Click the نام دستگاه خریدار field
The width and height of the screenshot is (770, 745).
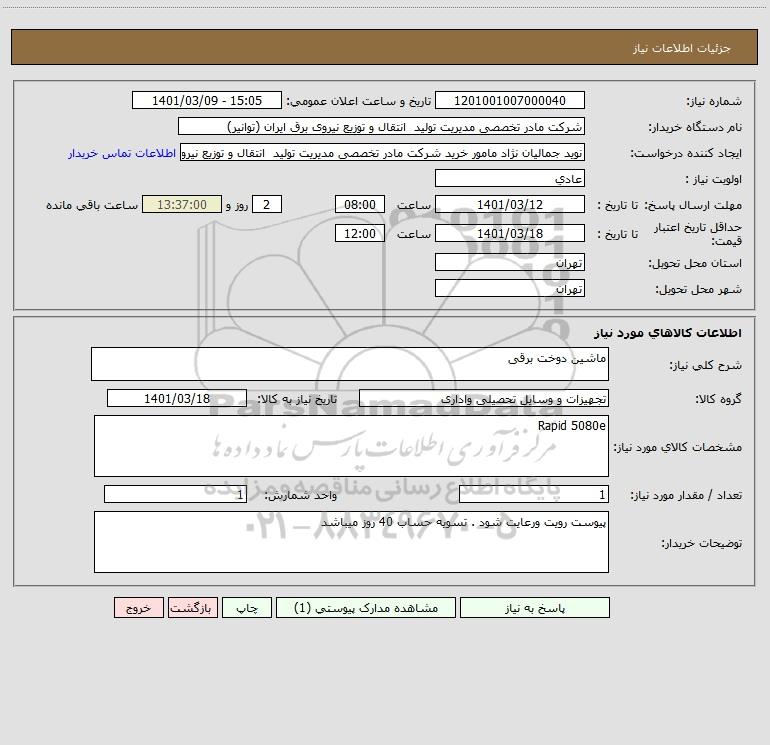(381, 126)
